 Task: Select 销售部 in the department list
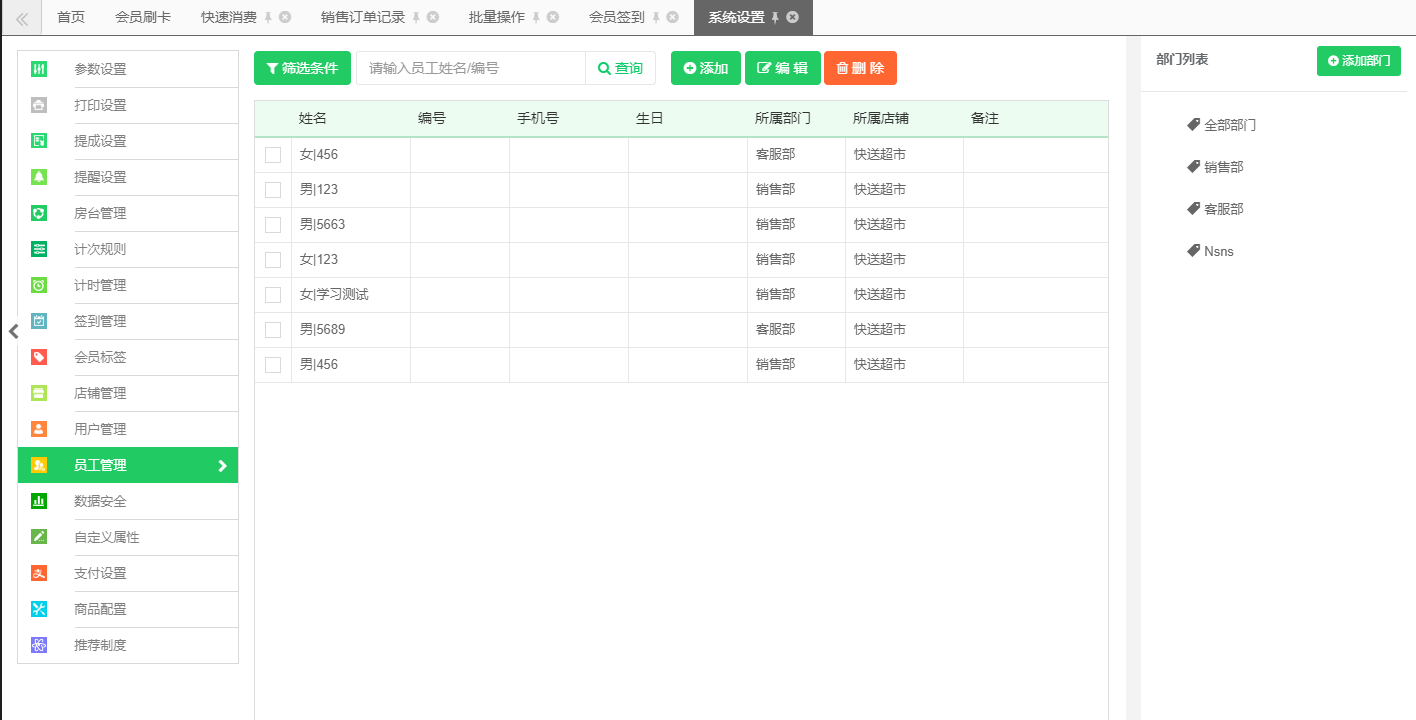pyautogui.click(x=1223, y=167)
